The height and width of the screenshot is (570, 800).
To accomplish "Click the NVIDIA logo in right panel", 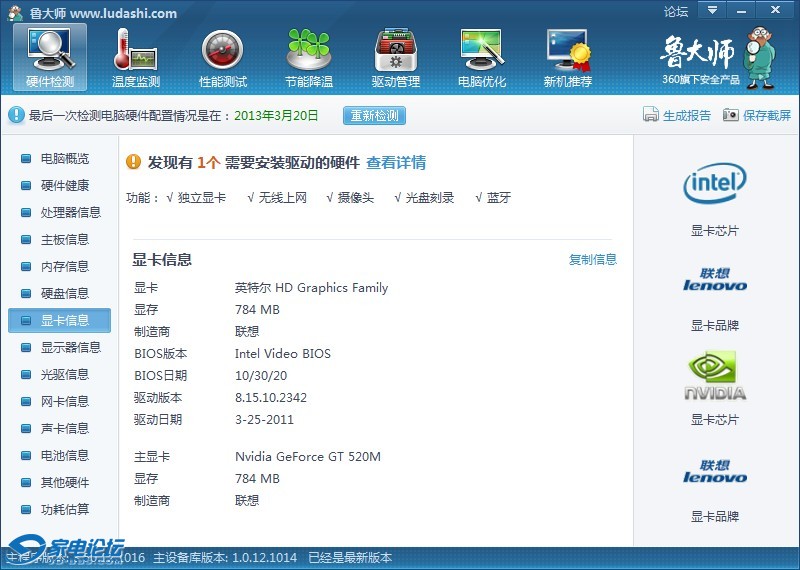I will (714, 376).
